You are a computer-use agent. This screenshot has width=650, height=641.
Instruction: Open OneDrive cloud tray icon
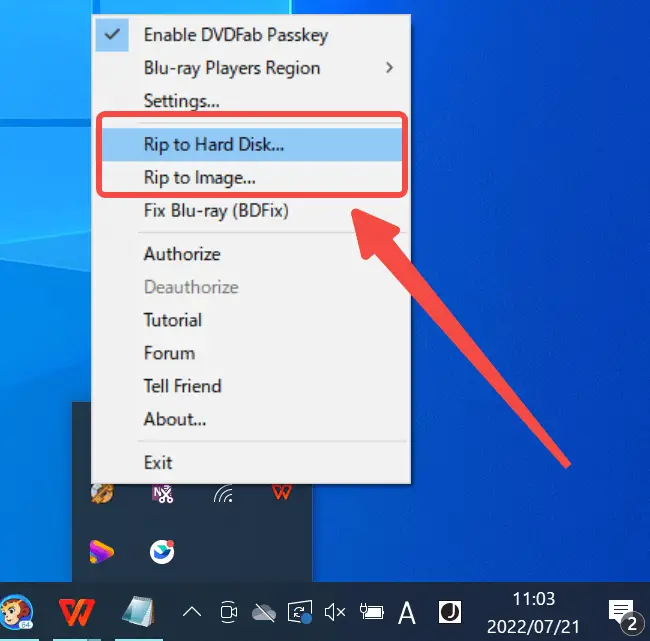(264, 612)
